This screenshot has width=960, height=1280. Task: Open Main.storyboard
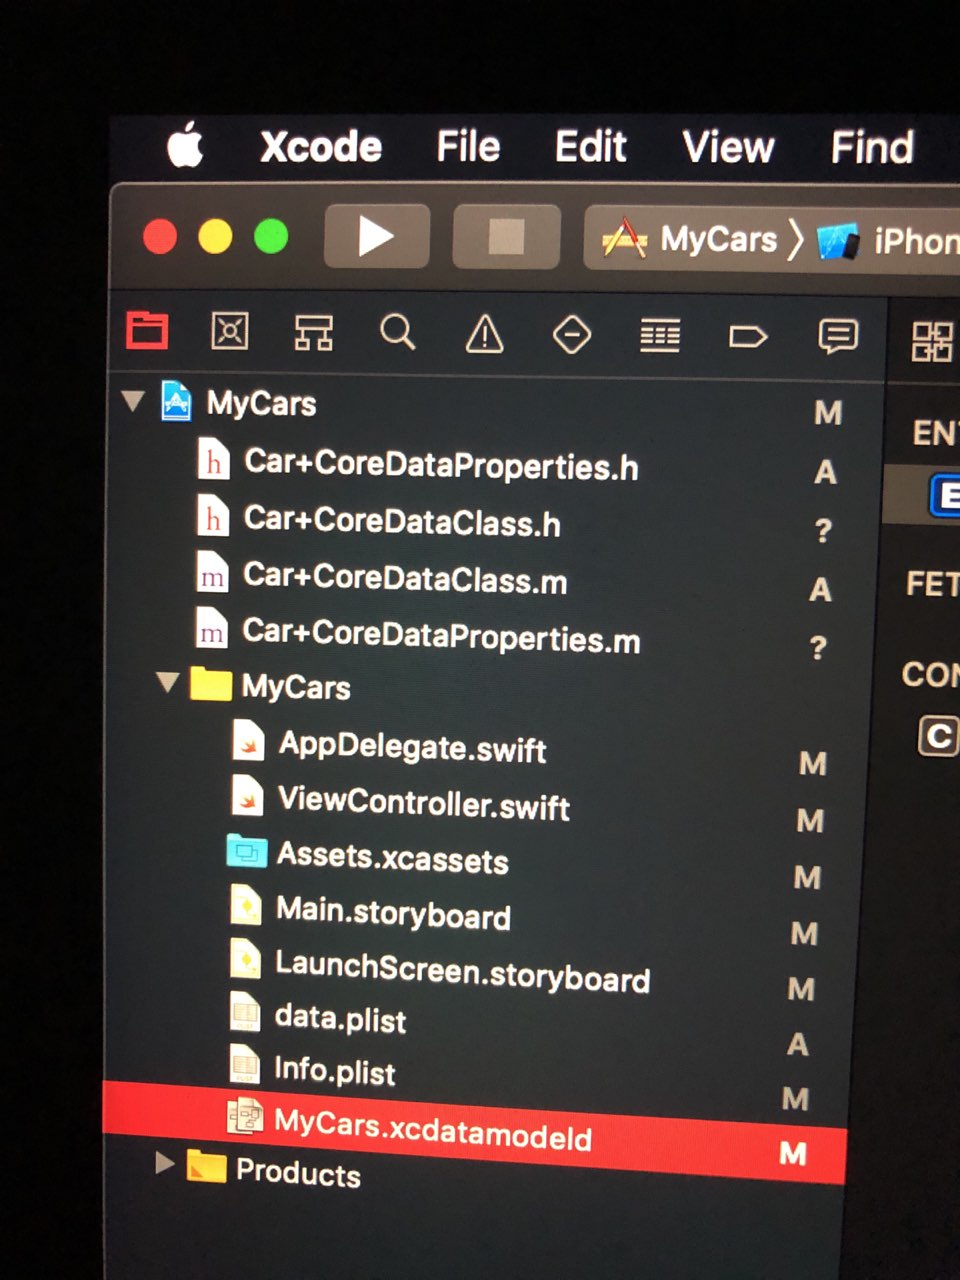pos(393,912)
